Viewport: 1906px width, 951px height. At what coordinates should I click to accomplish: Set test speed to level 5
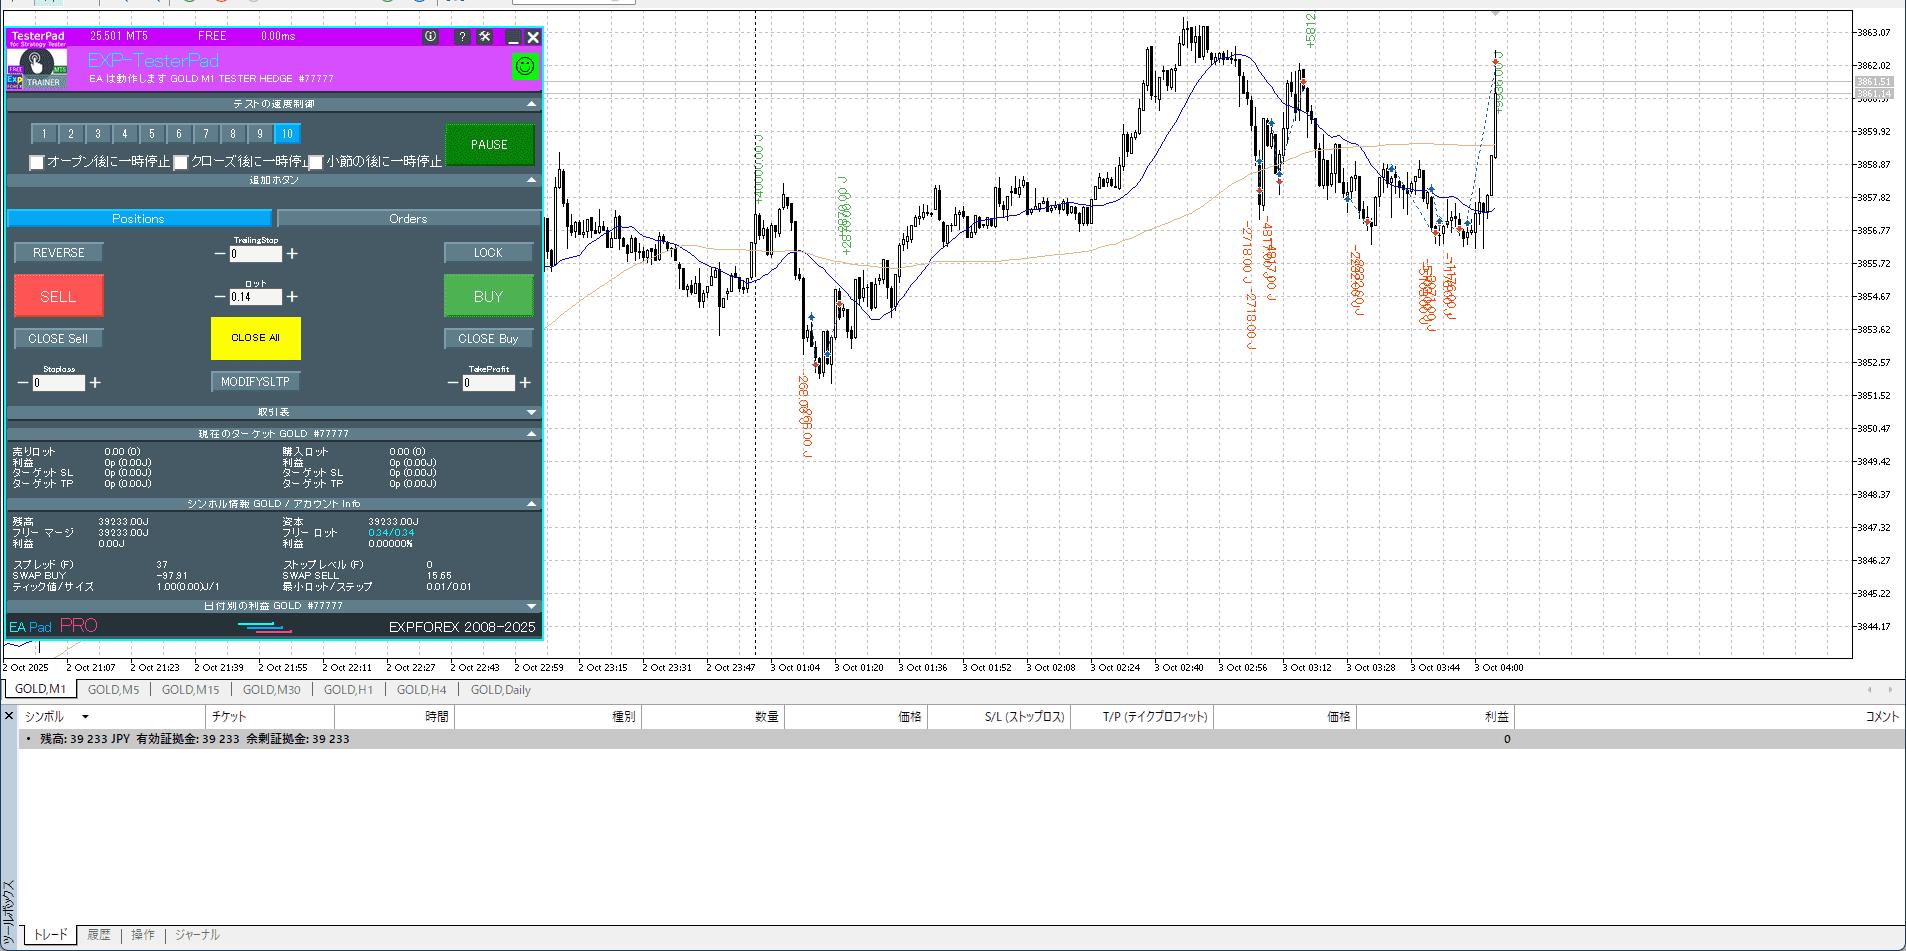[x=152, y=134]
